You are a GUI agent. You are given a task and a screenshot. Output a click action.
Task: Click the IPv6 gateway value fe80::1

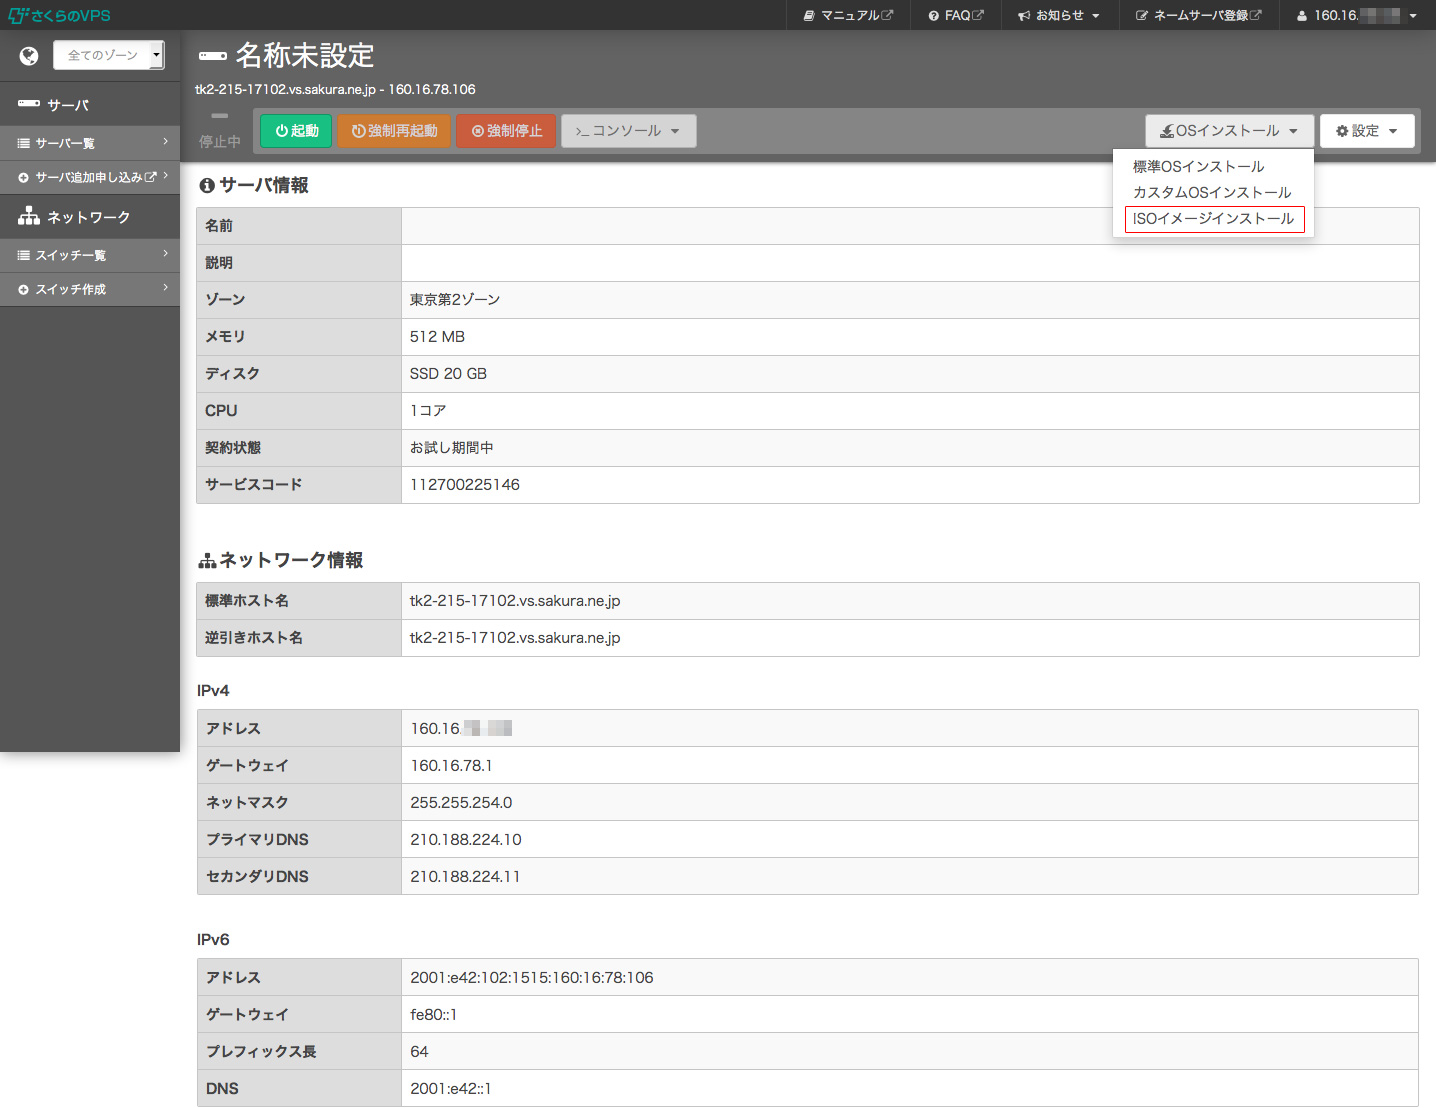tap(433, 1015)
